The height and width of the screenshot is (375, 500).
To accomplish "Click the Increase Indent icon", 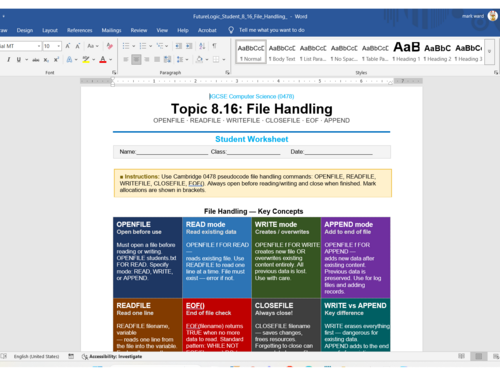I will click(189, 46).
